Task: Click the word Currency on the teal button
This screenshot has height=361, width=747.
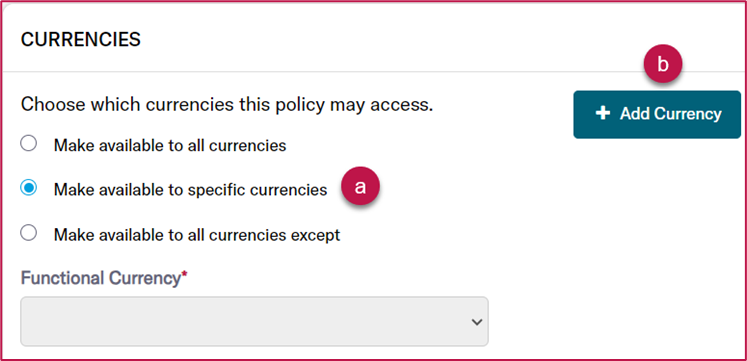Action: [x=688, y=114]
